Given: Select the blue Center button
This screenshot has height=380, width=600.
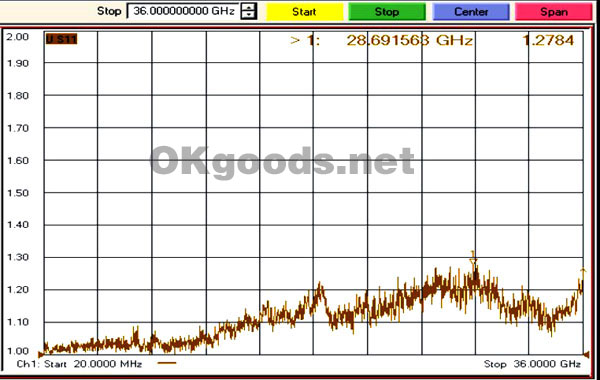Looking at the screenshot, I should tap(471, 12).
